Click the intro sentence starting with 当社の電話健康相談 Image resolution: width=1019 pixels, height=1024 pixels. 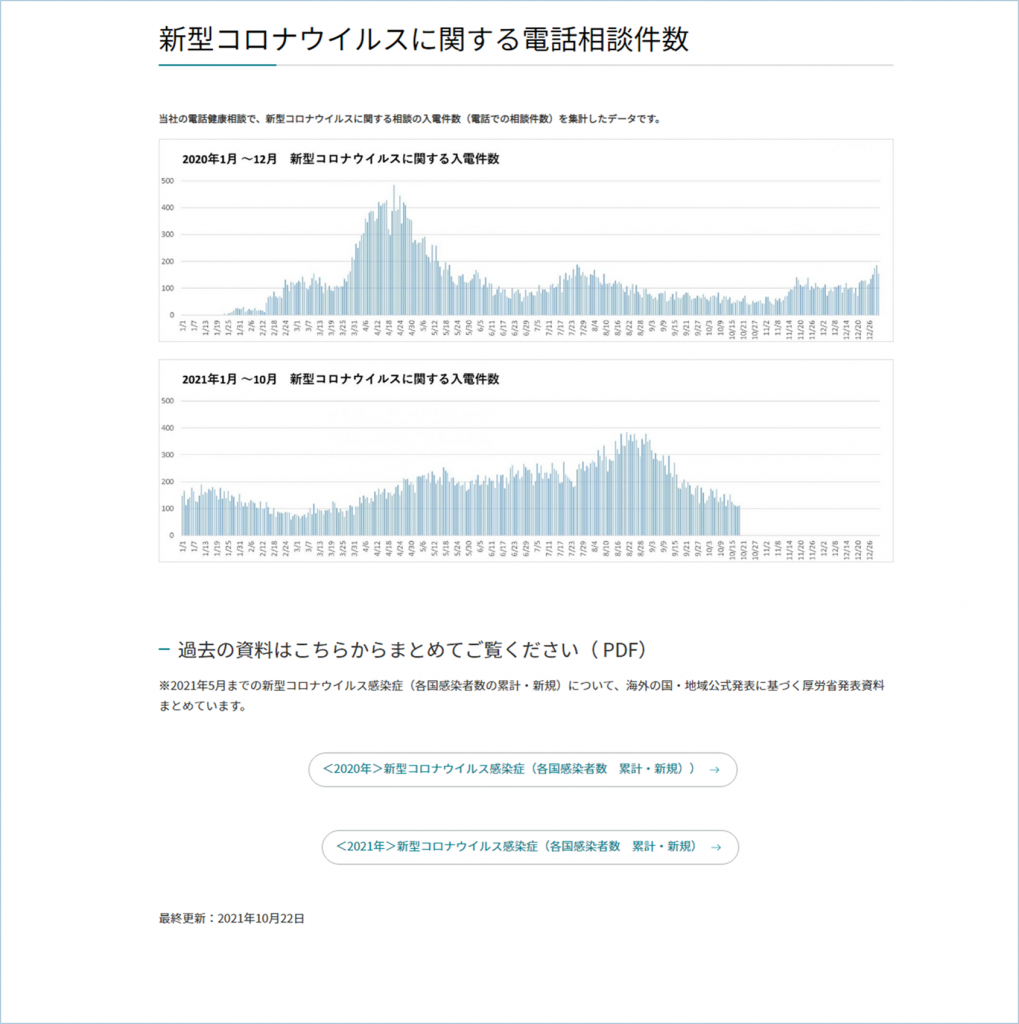click(x=409, y=119)
